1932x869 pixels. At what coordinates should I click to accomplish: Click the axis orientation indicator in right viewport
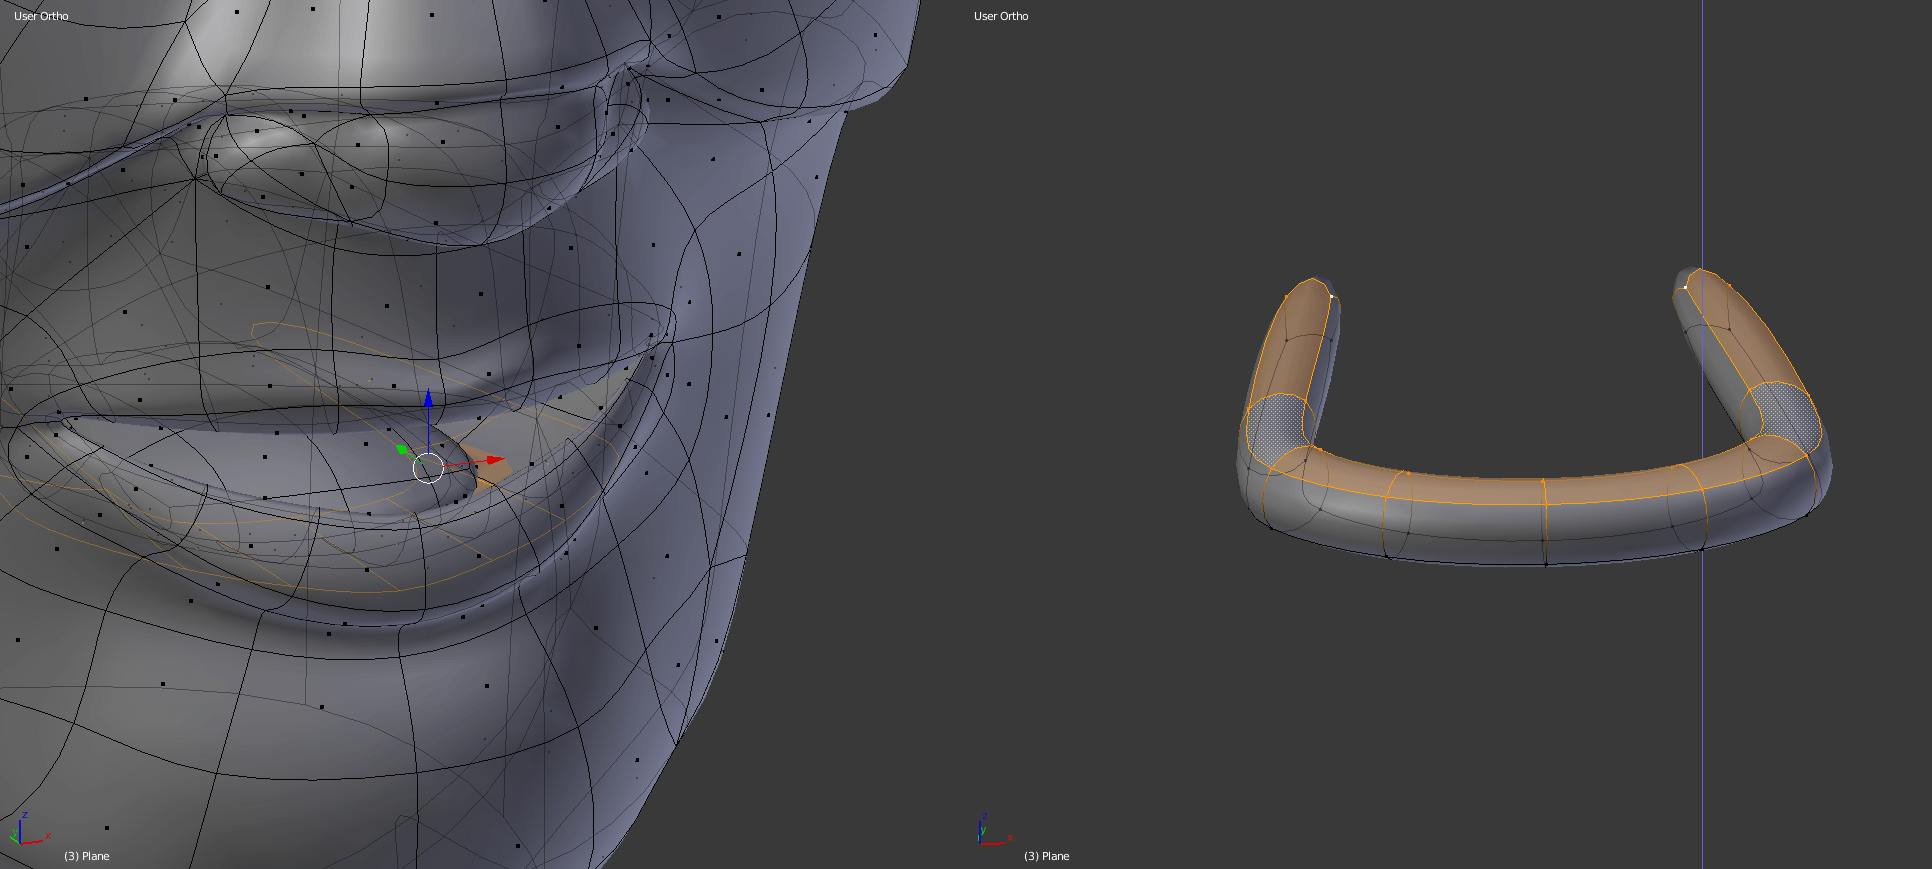click(x=990, y=831)
